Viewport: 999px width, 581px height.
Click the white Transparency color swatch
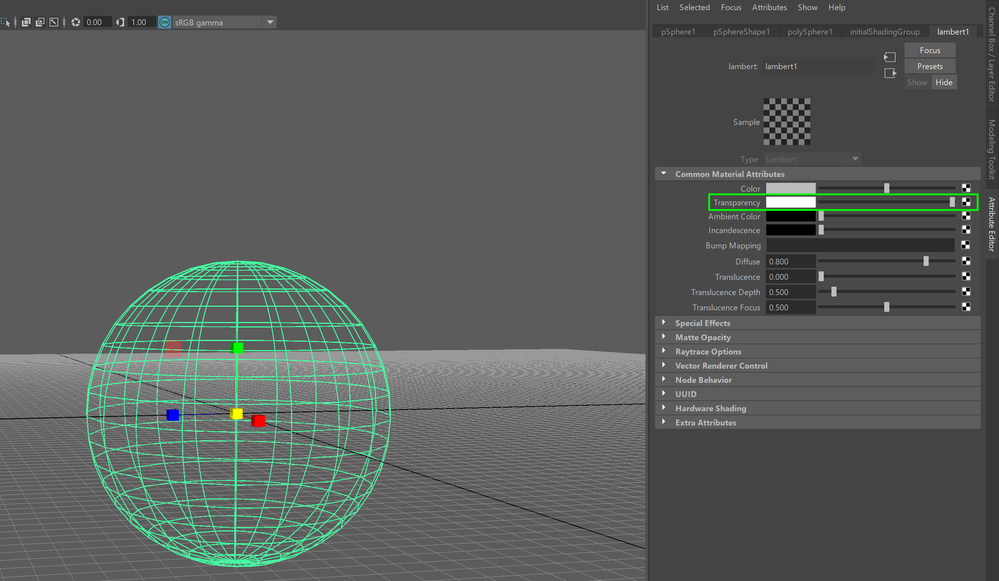[791, 202]
